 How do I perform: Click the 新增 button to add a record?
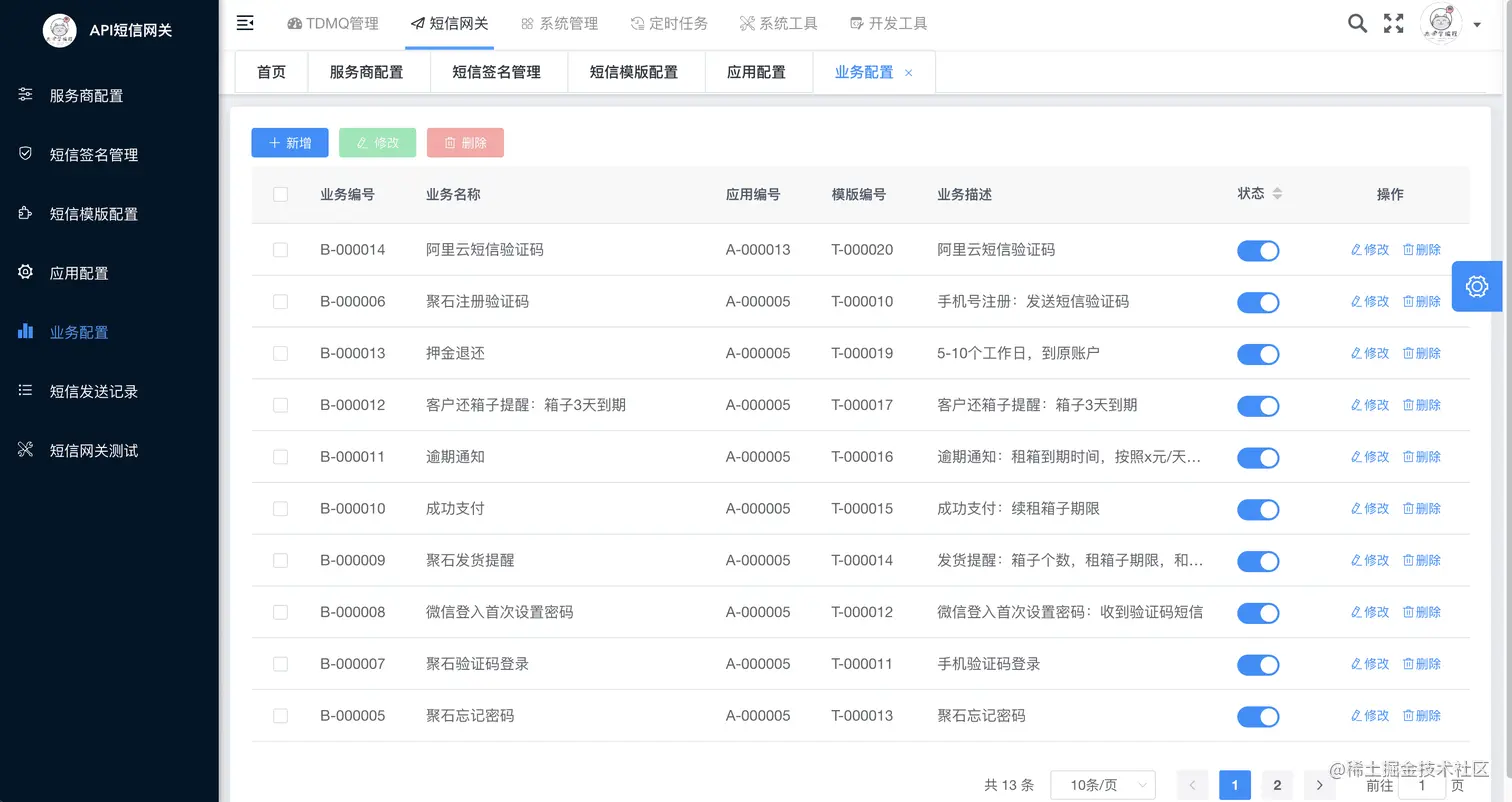click(289, 142)
